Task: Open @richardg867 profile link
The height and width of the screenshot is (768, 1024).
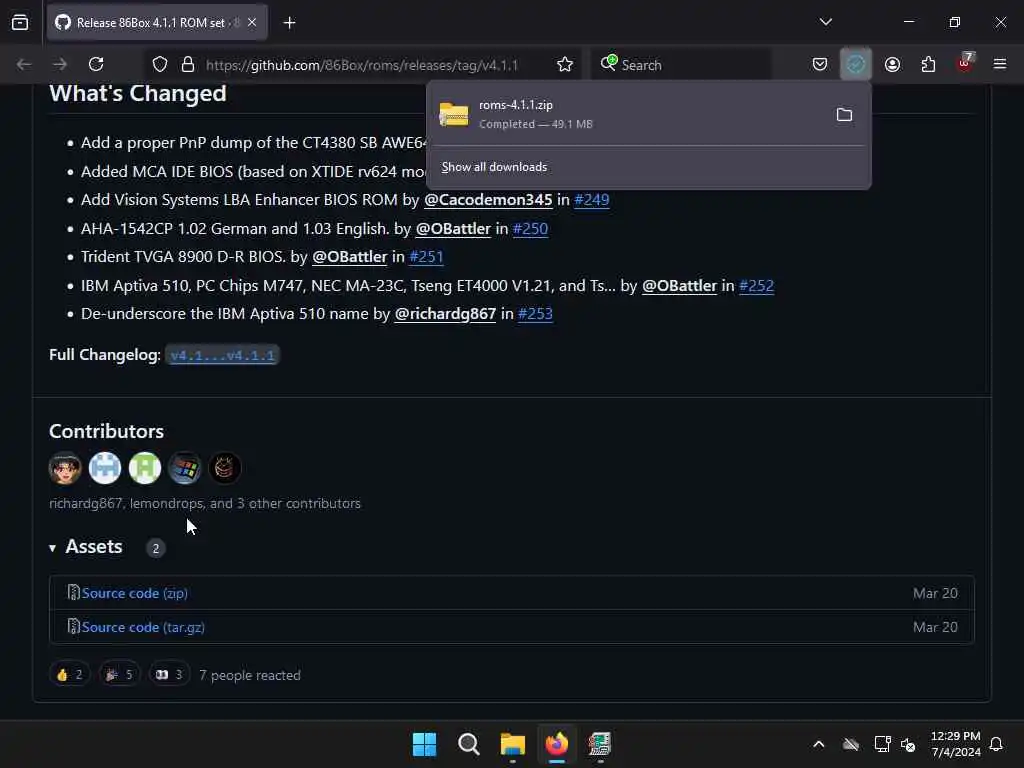Action: (445, 313)
